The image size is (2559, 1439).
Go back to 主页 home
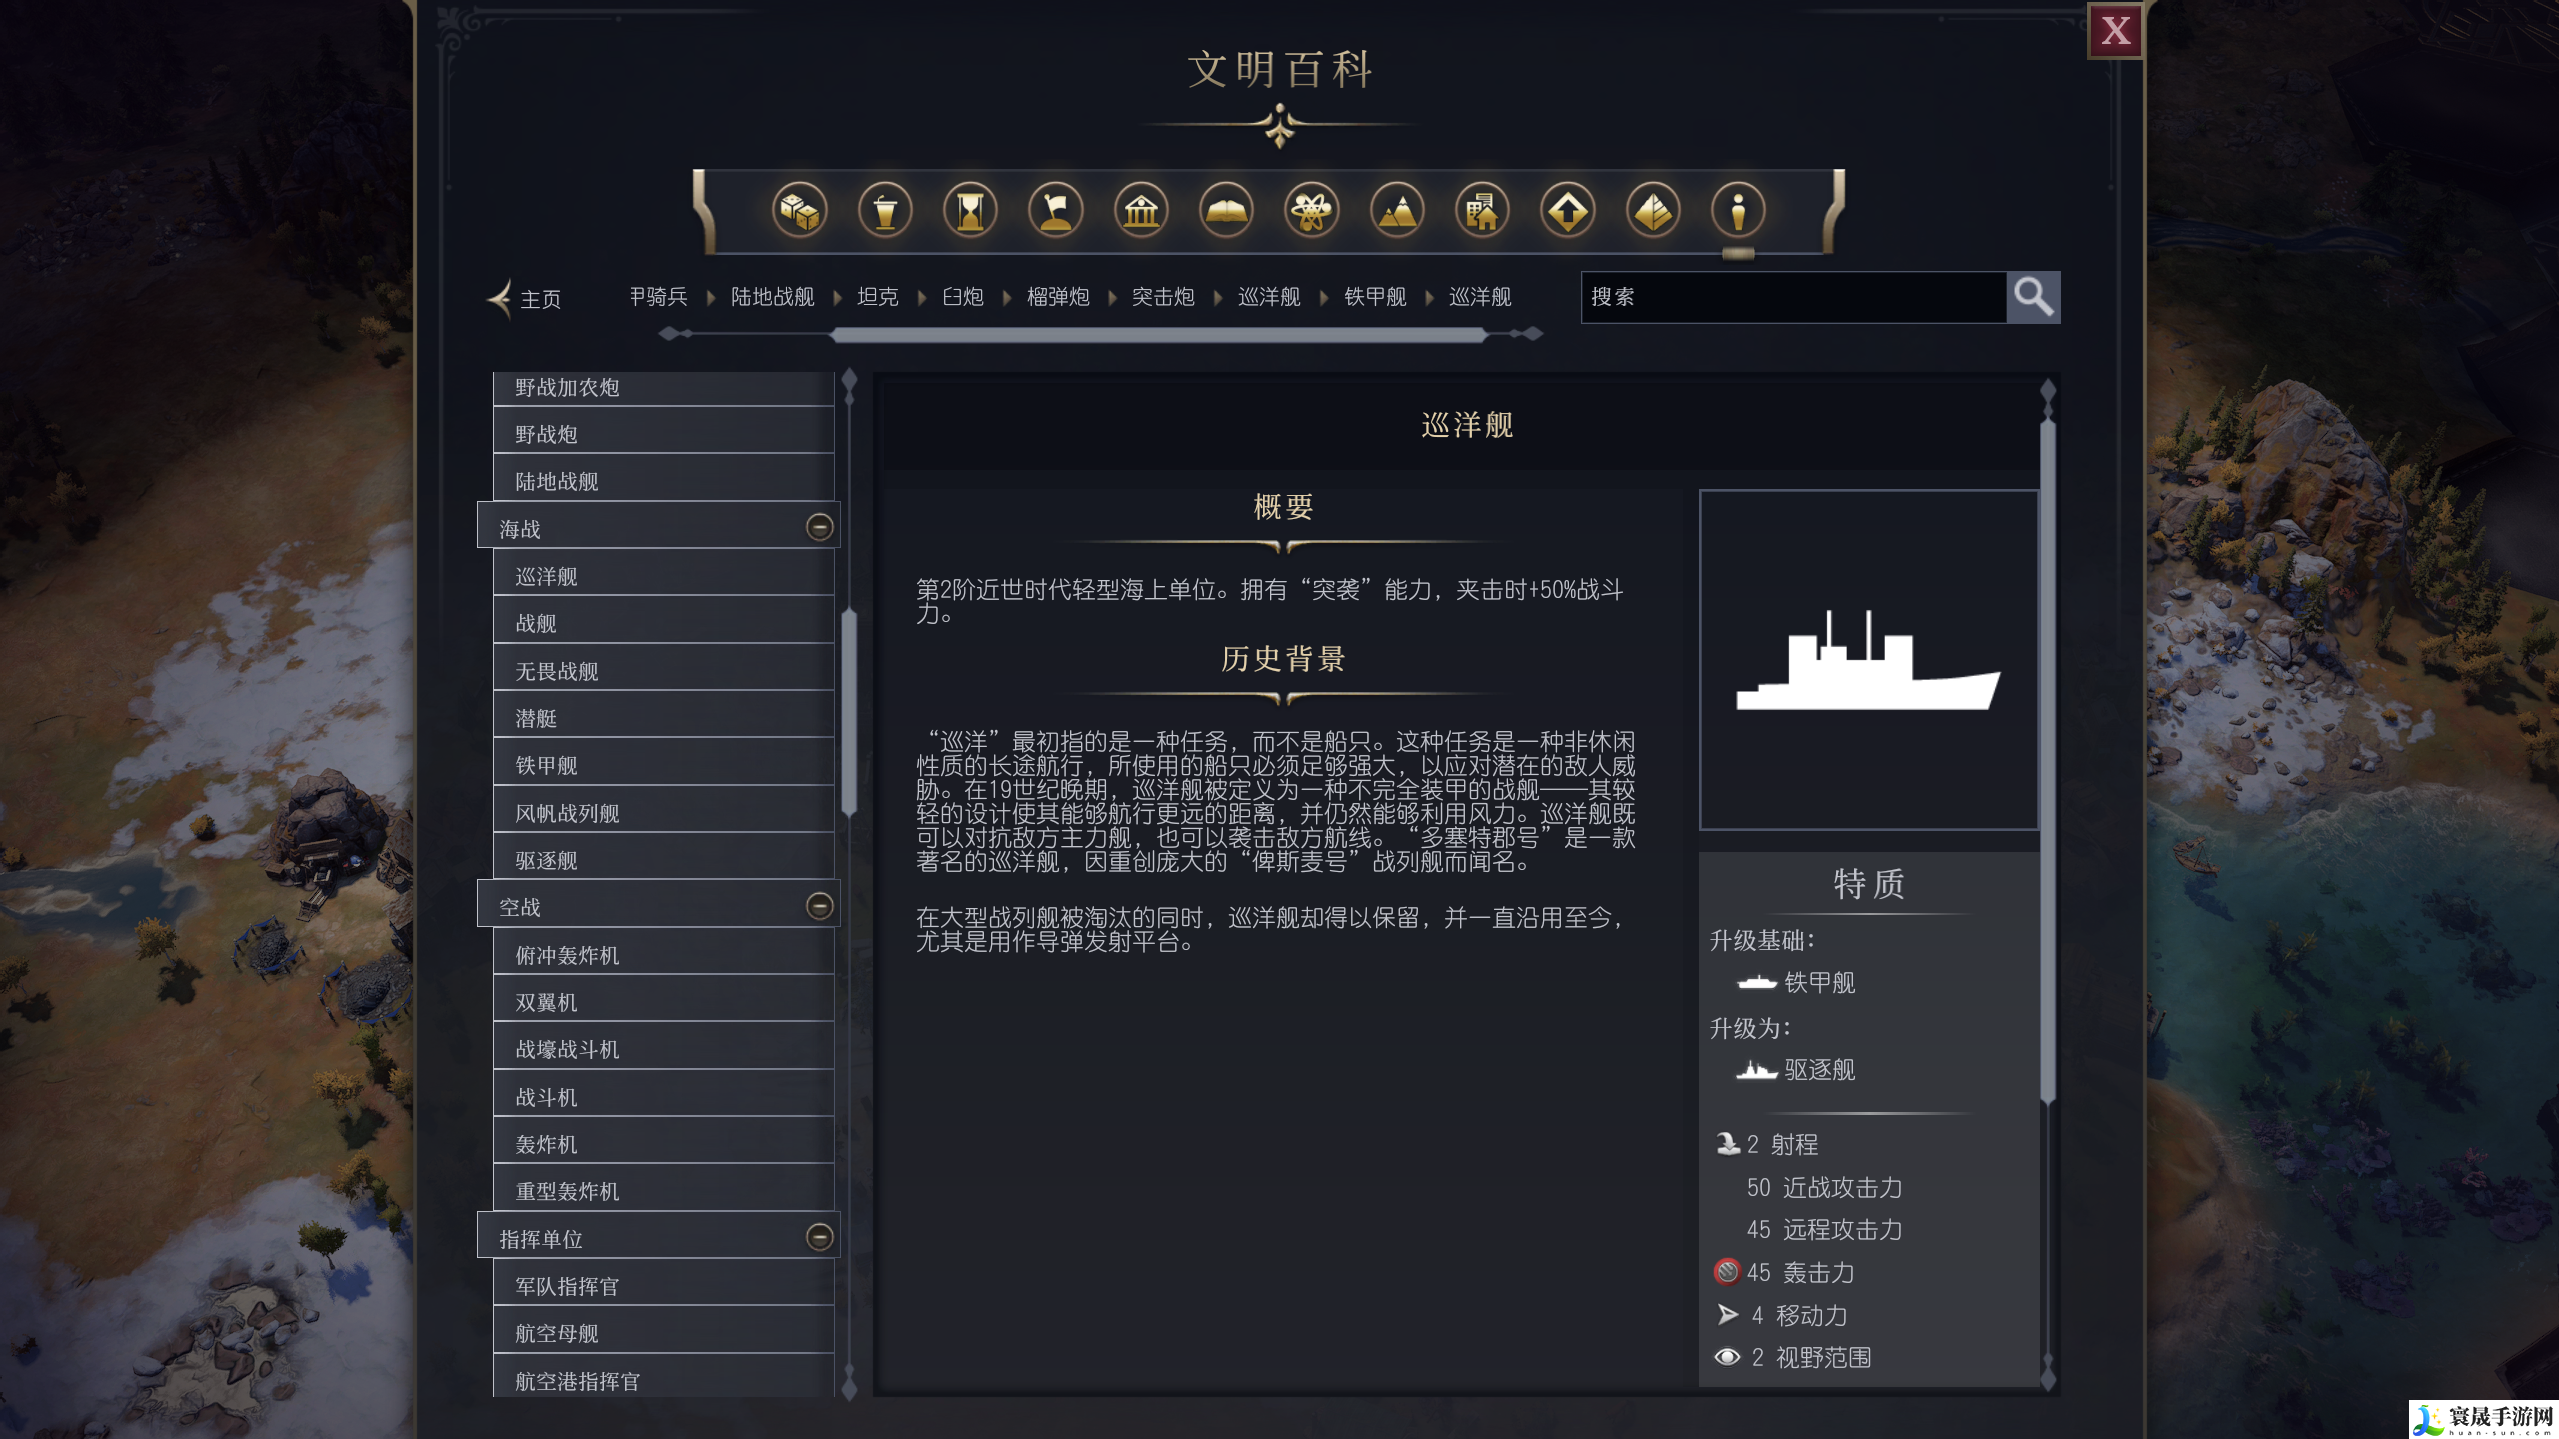point(525,298)
